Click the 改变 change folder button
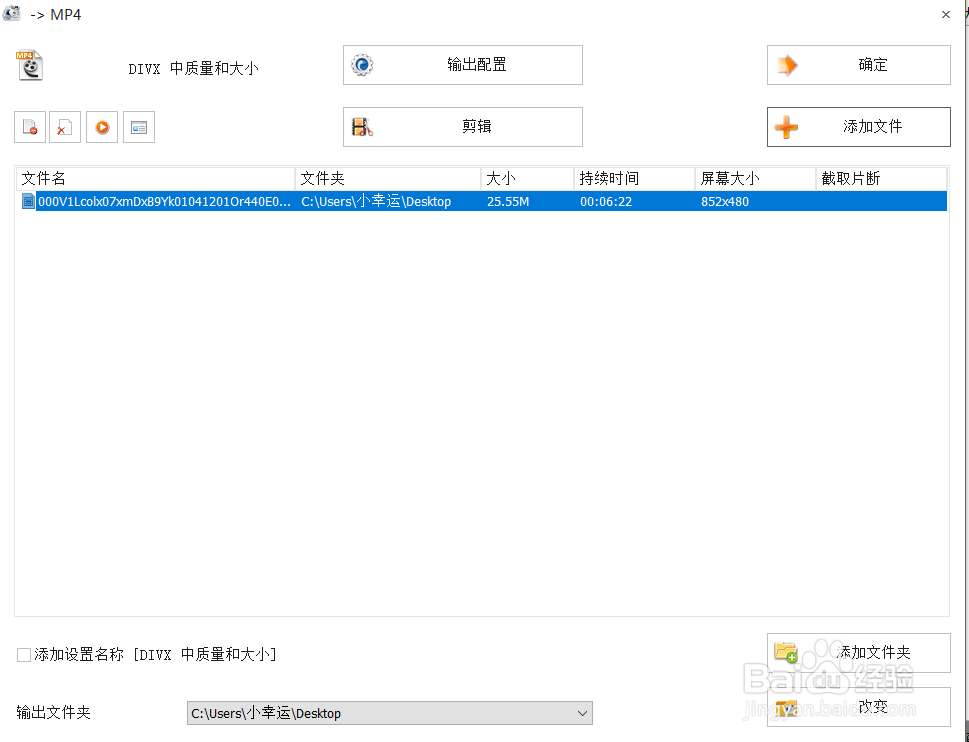969x742 pixels. point(858,707)
